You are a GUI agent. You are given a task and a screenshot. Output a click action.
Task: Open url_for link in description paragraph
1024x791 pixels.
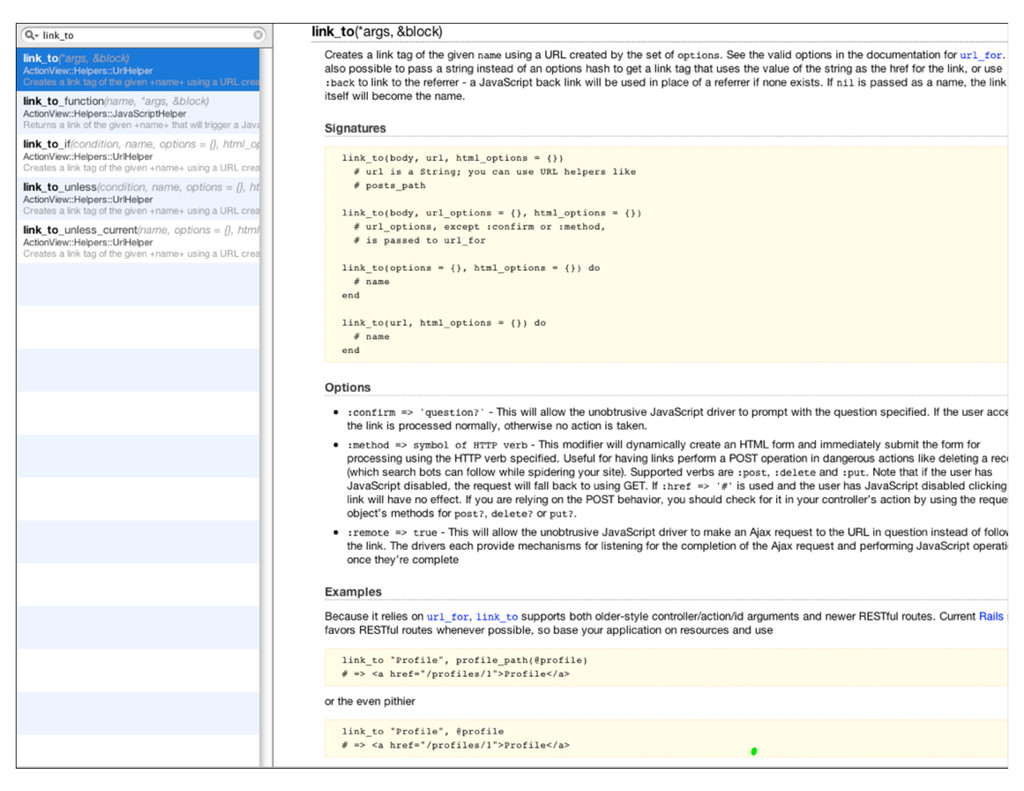pos(980,56)
